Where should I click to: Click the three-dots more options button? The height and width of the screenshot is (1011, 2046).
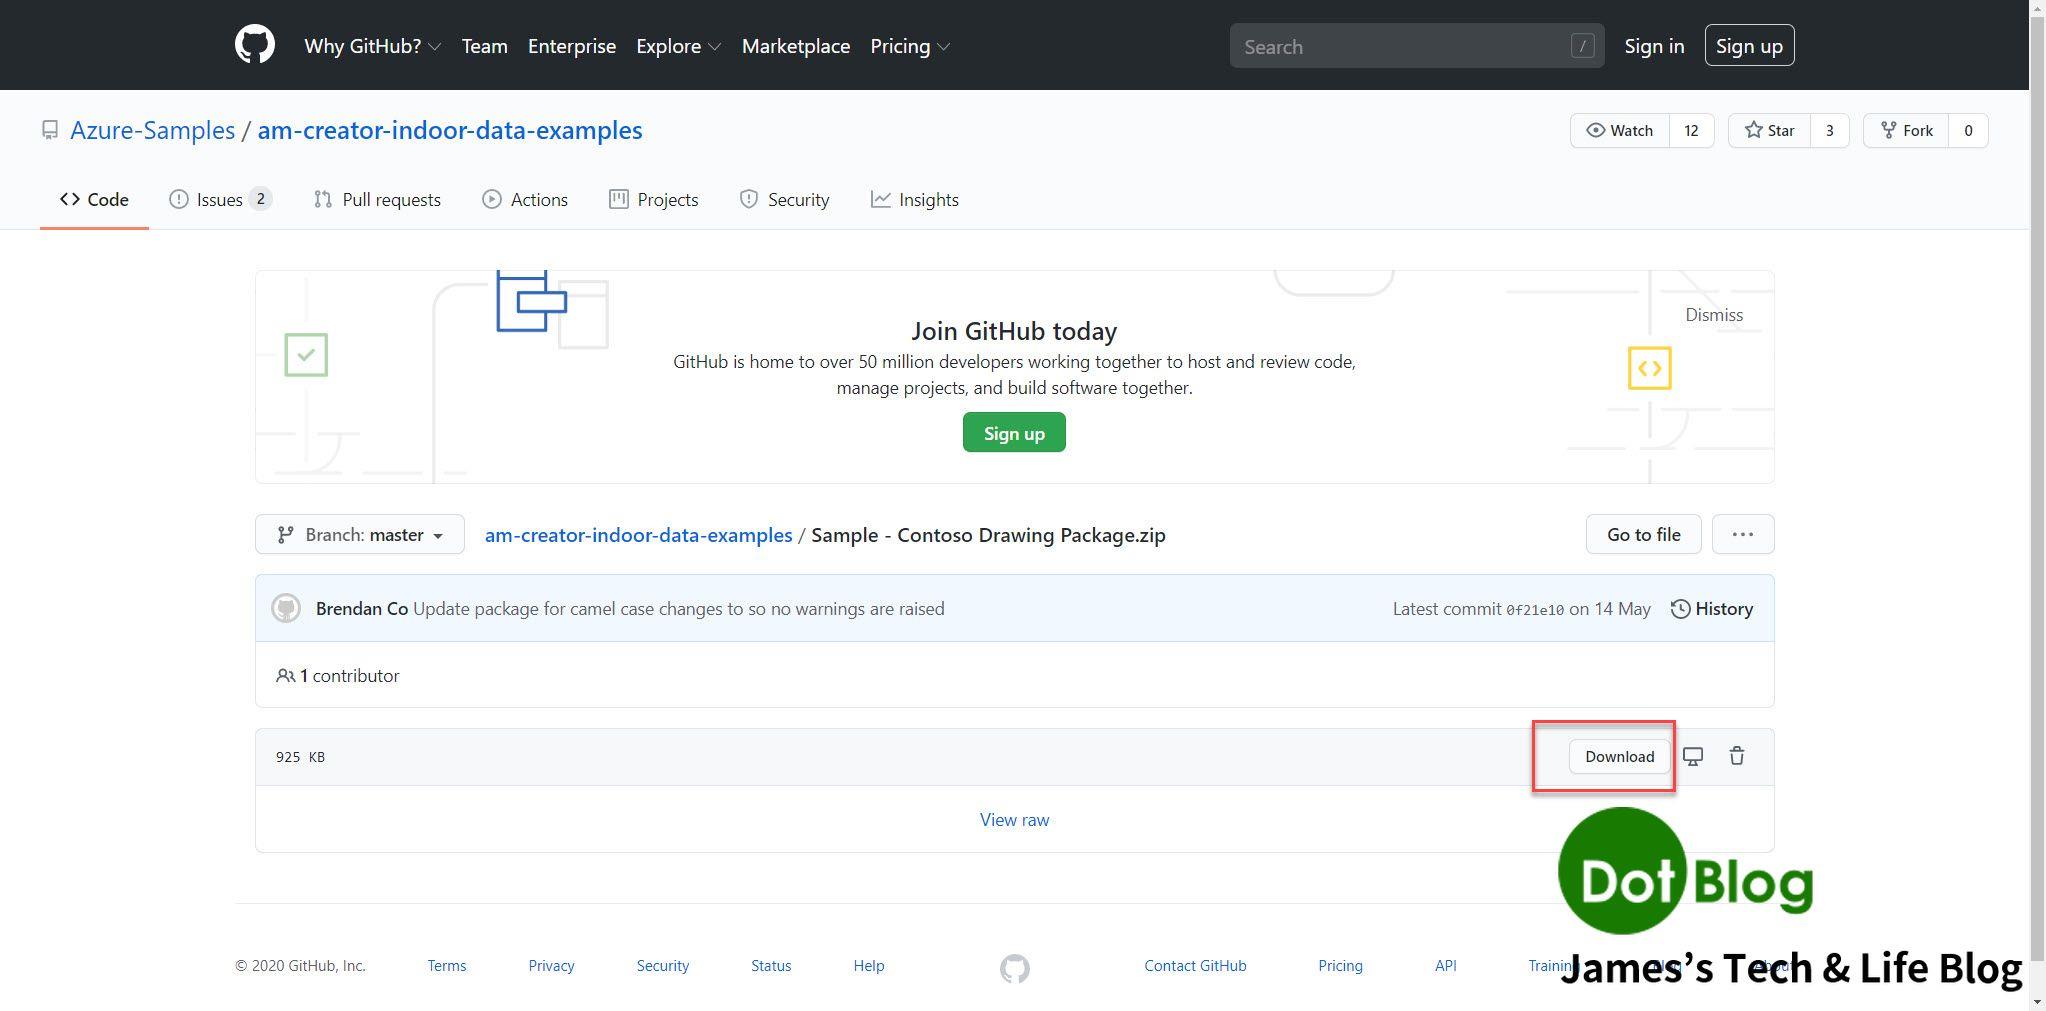pyautogui.click(x=1742, y=534)
